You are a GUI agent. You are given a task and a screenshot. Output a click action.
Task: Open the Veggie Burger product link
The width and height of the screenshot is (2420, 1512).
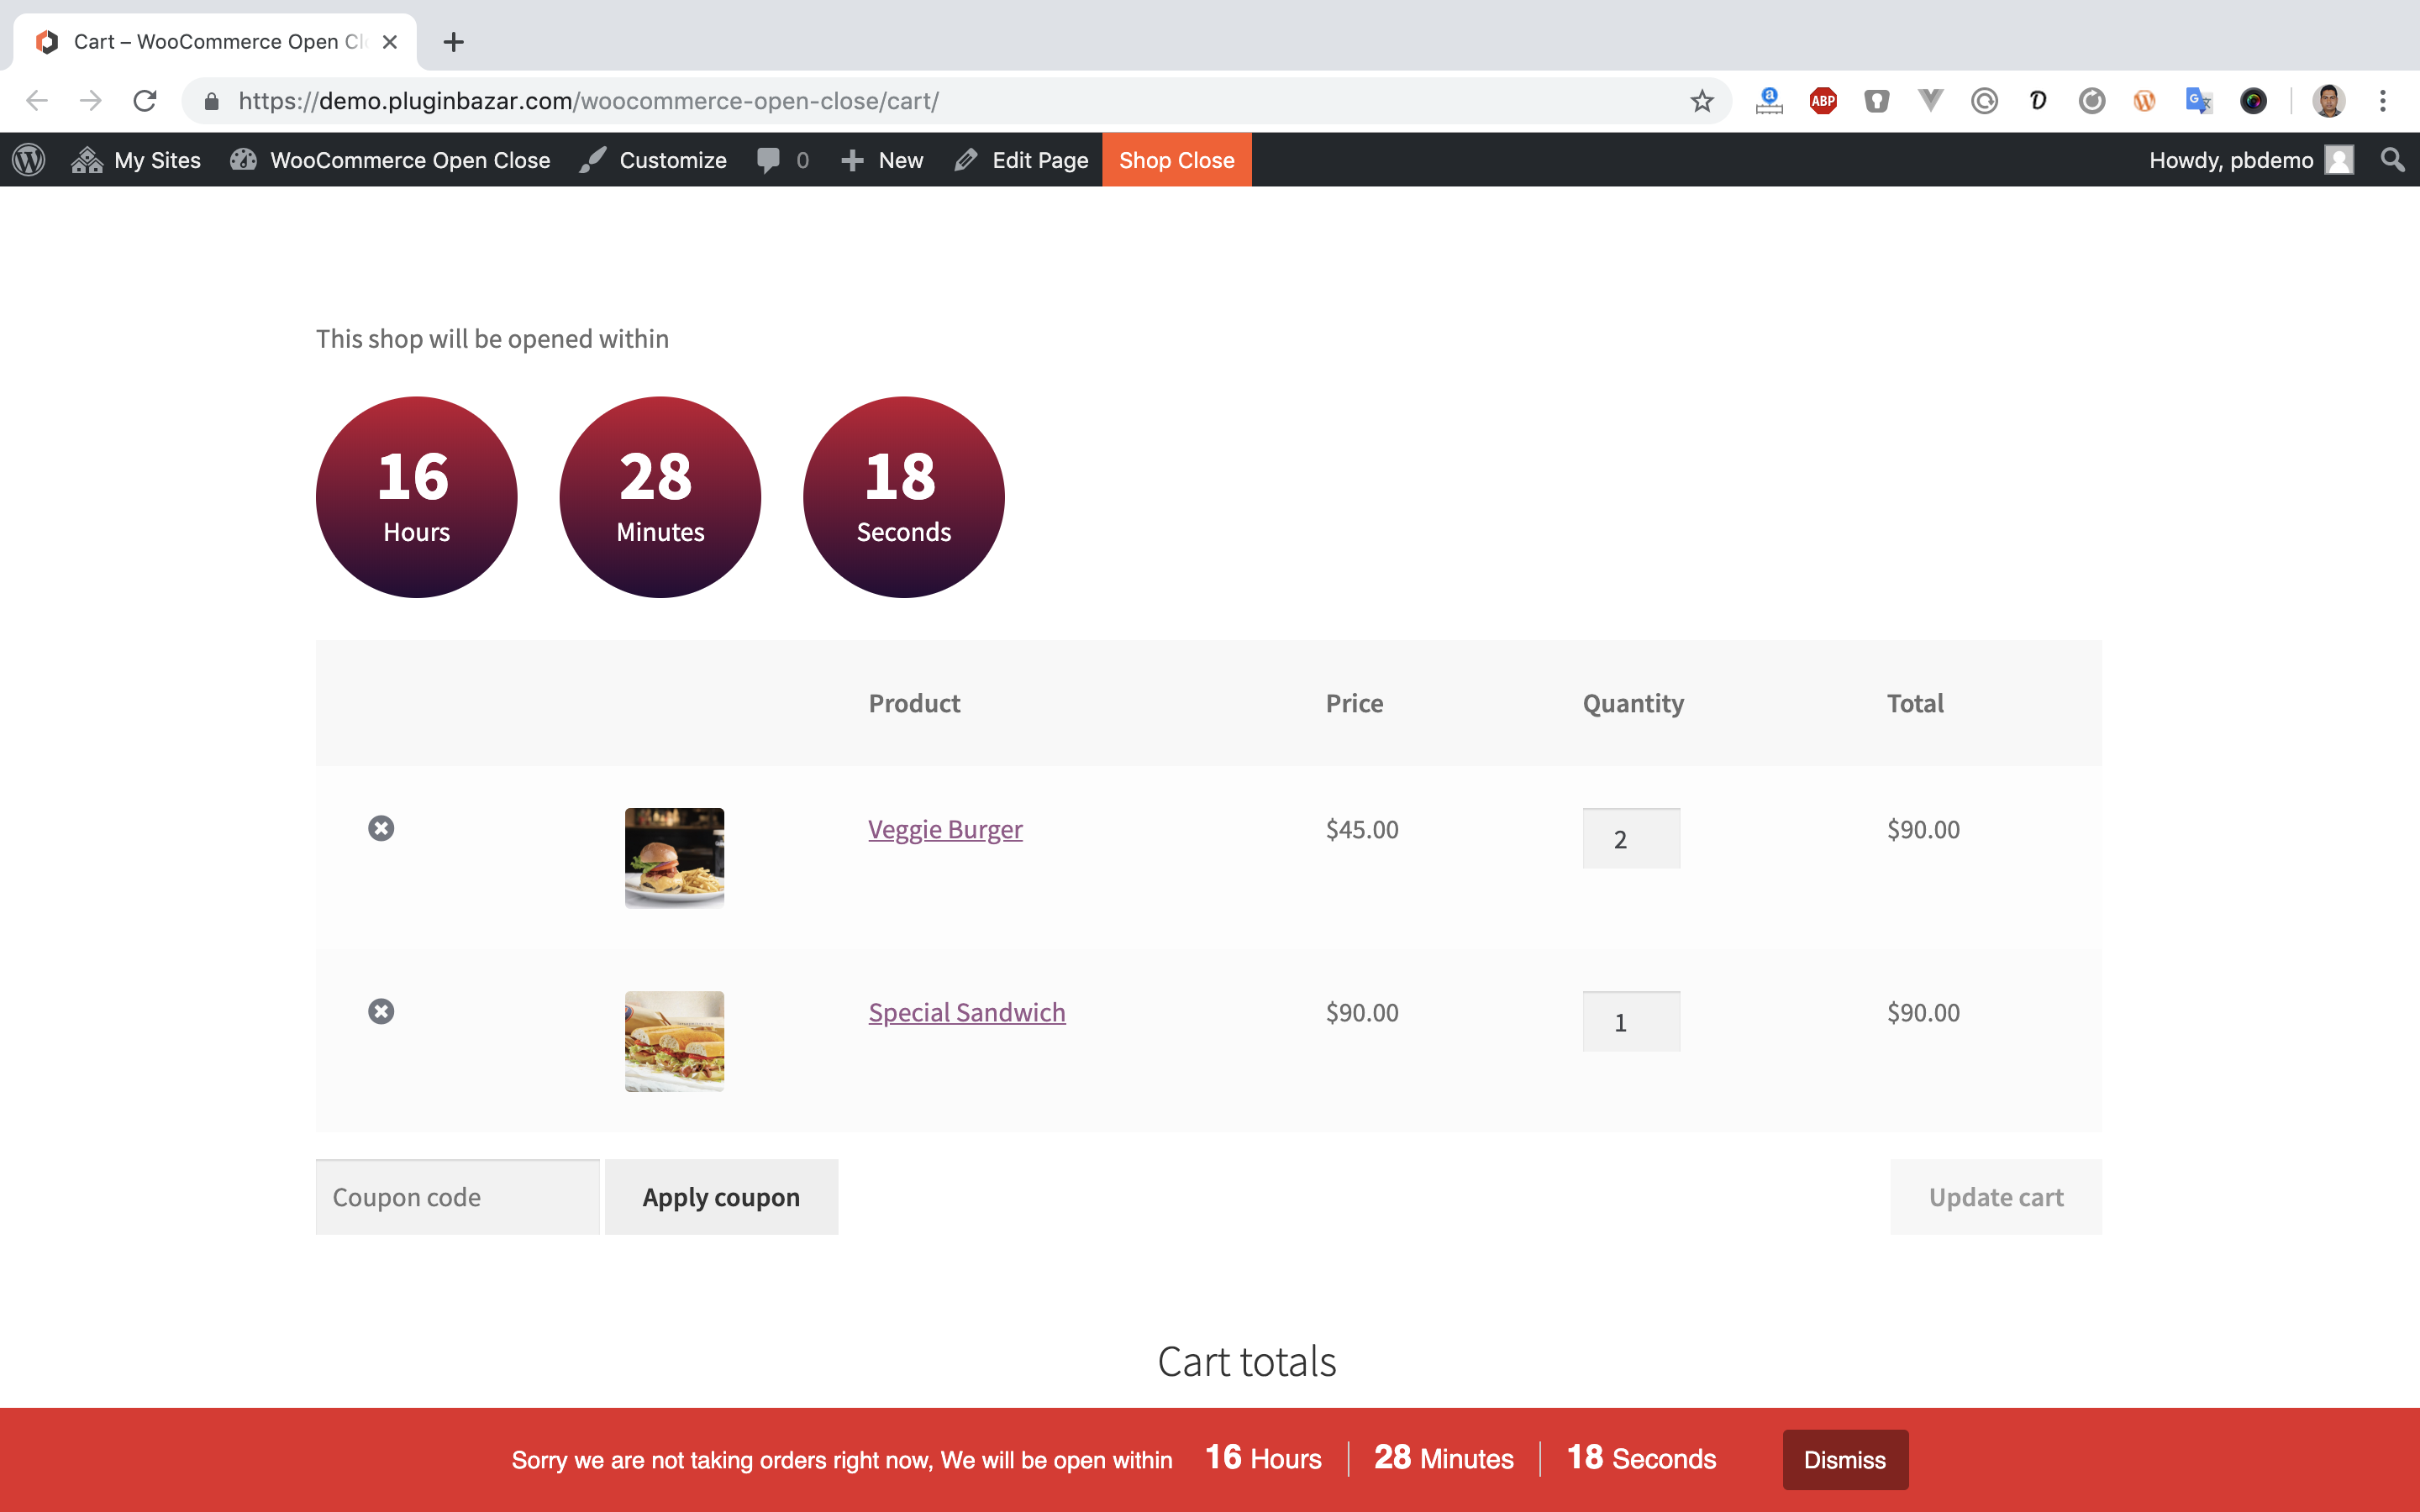[945, 829]
